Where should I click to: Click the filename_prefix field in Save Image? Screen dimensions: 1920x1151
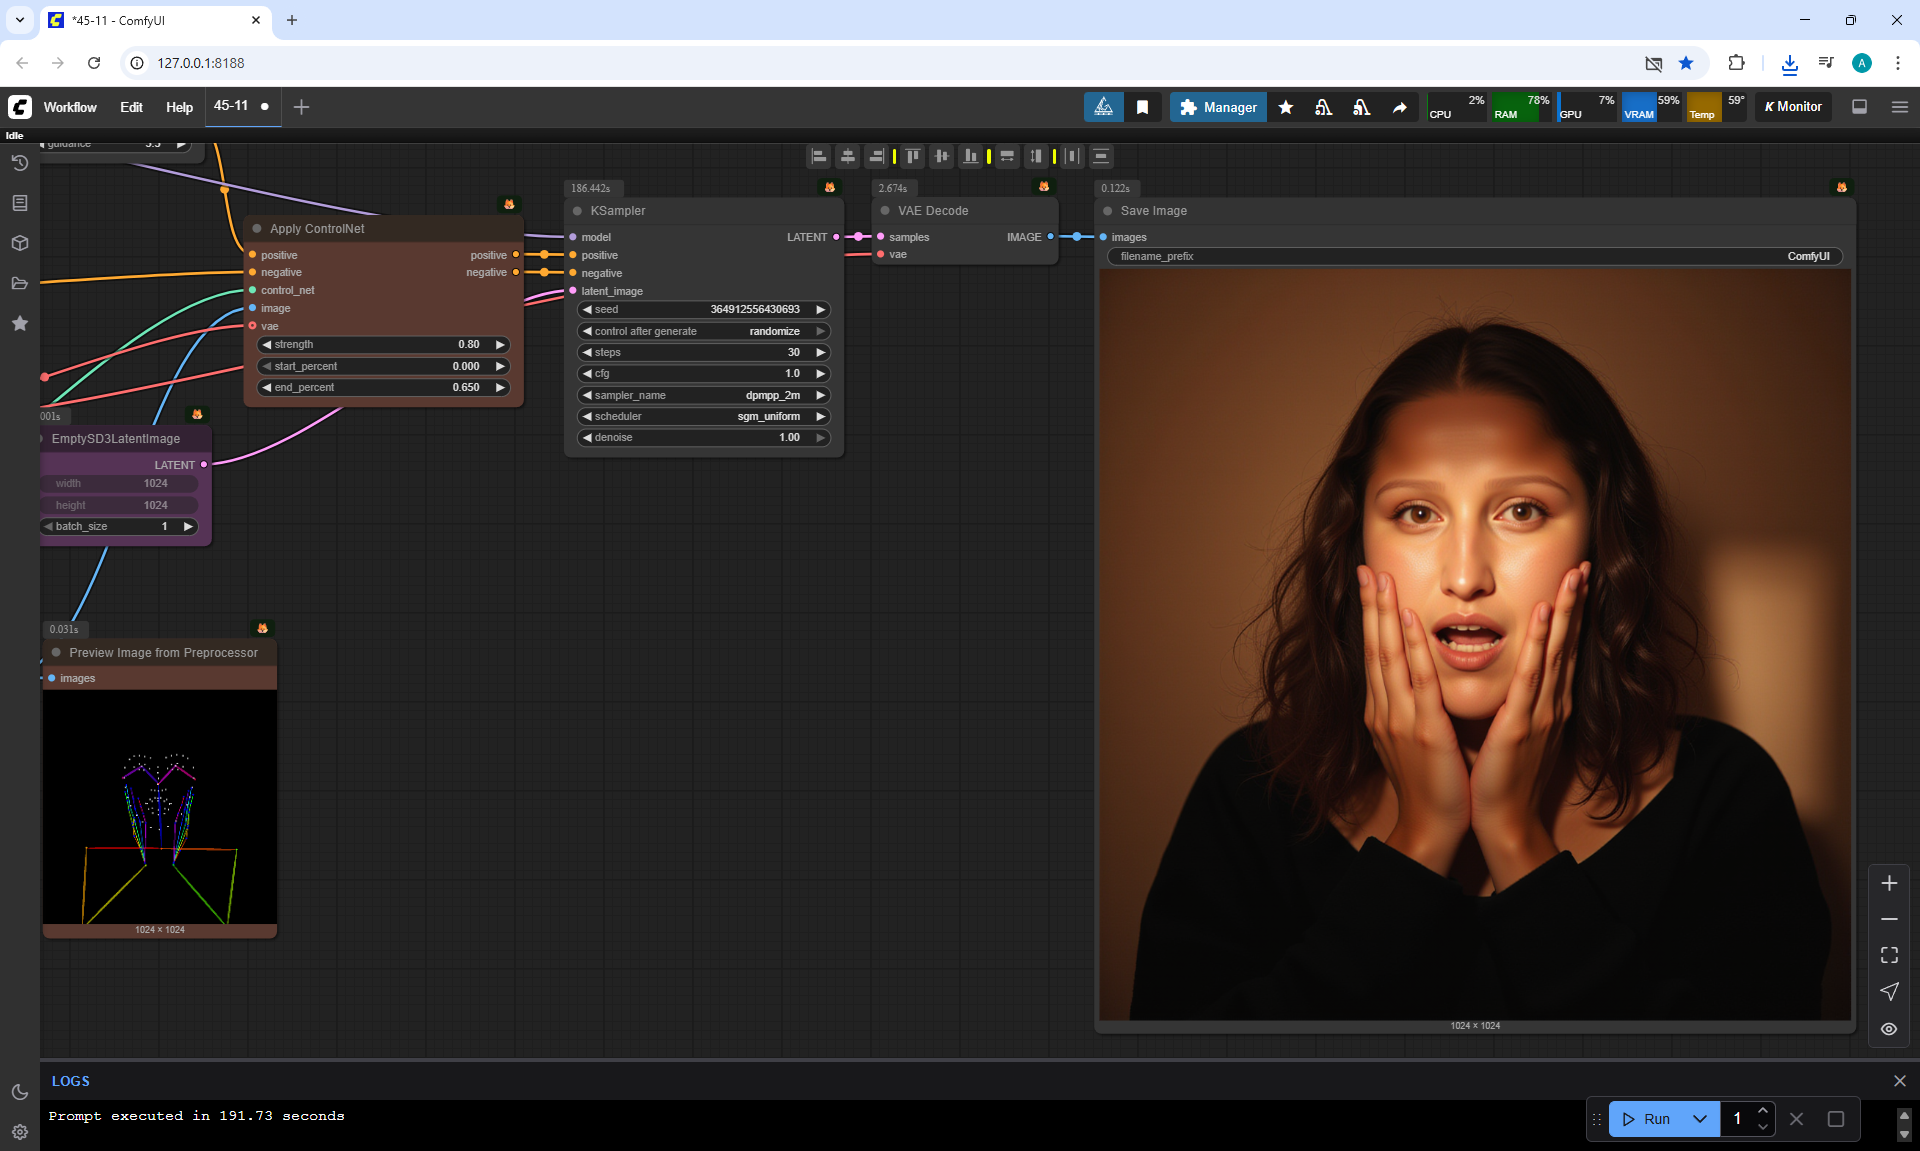tap(1474, 256)
